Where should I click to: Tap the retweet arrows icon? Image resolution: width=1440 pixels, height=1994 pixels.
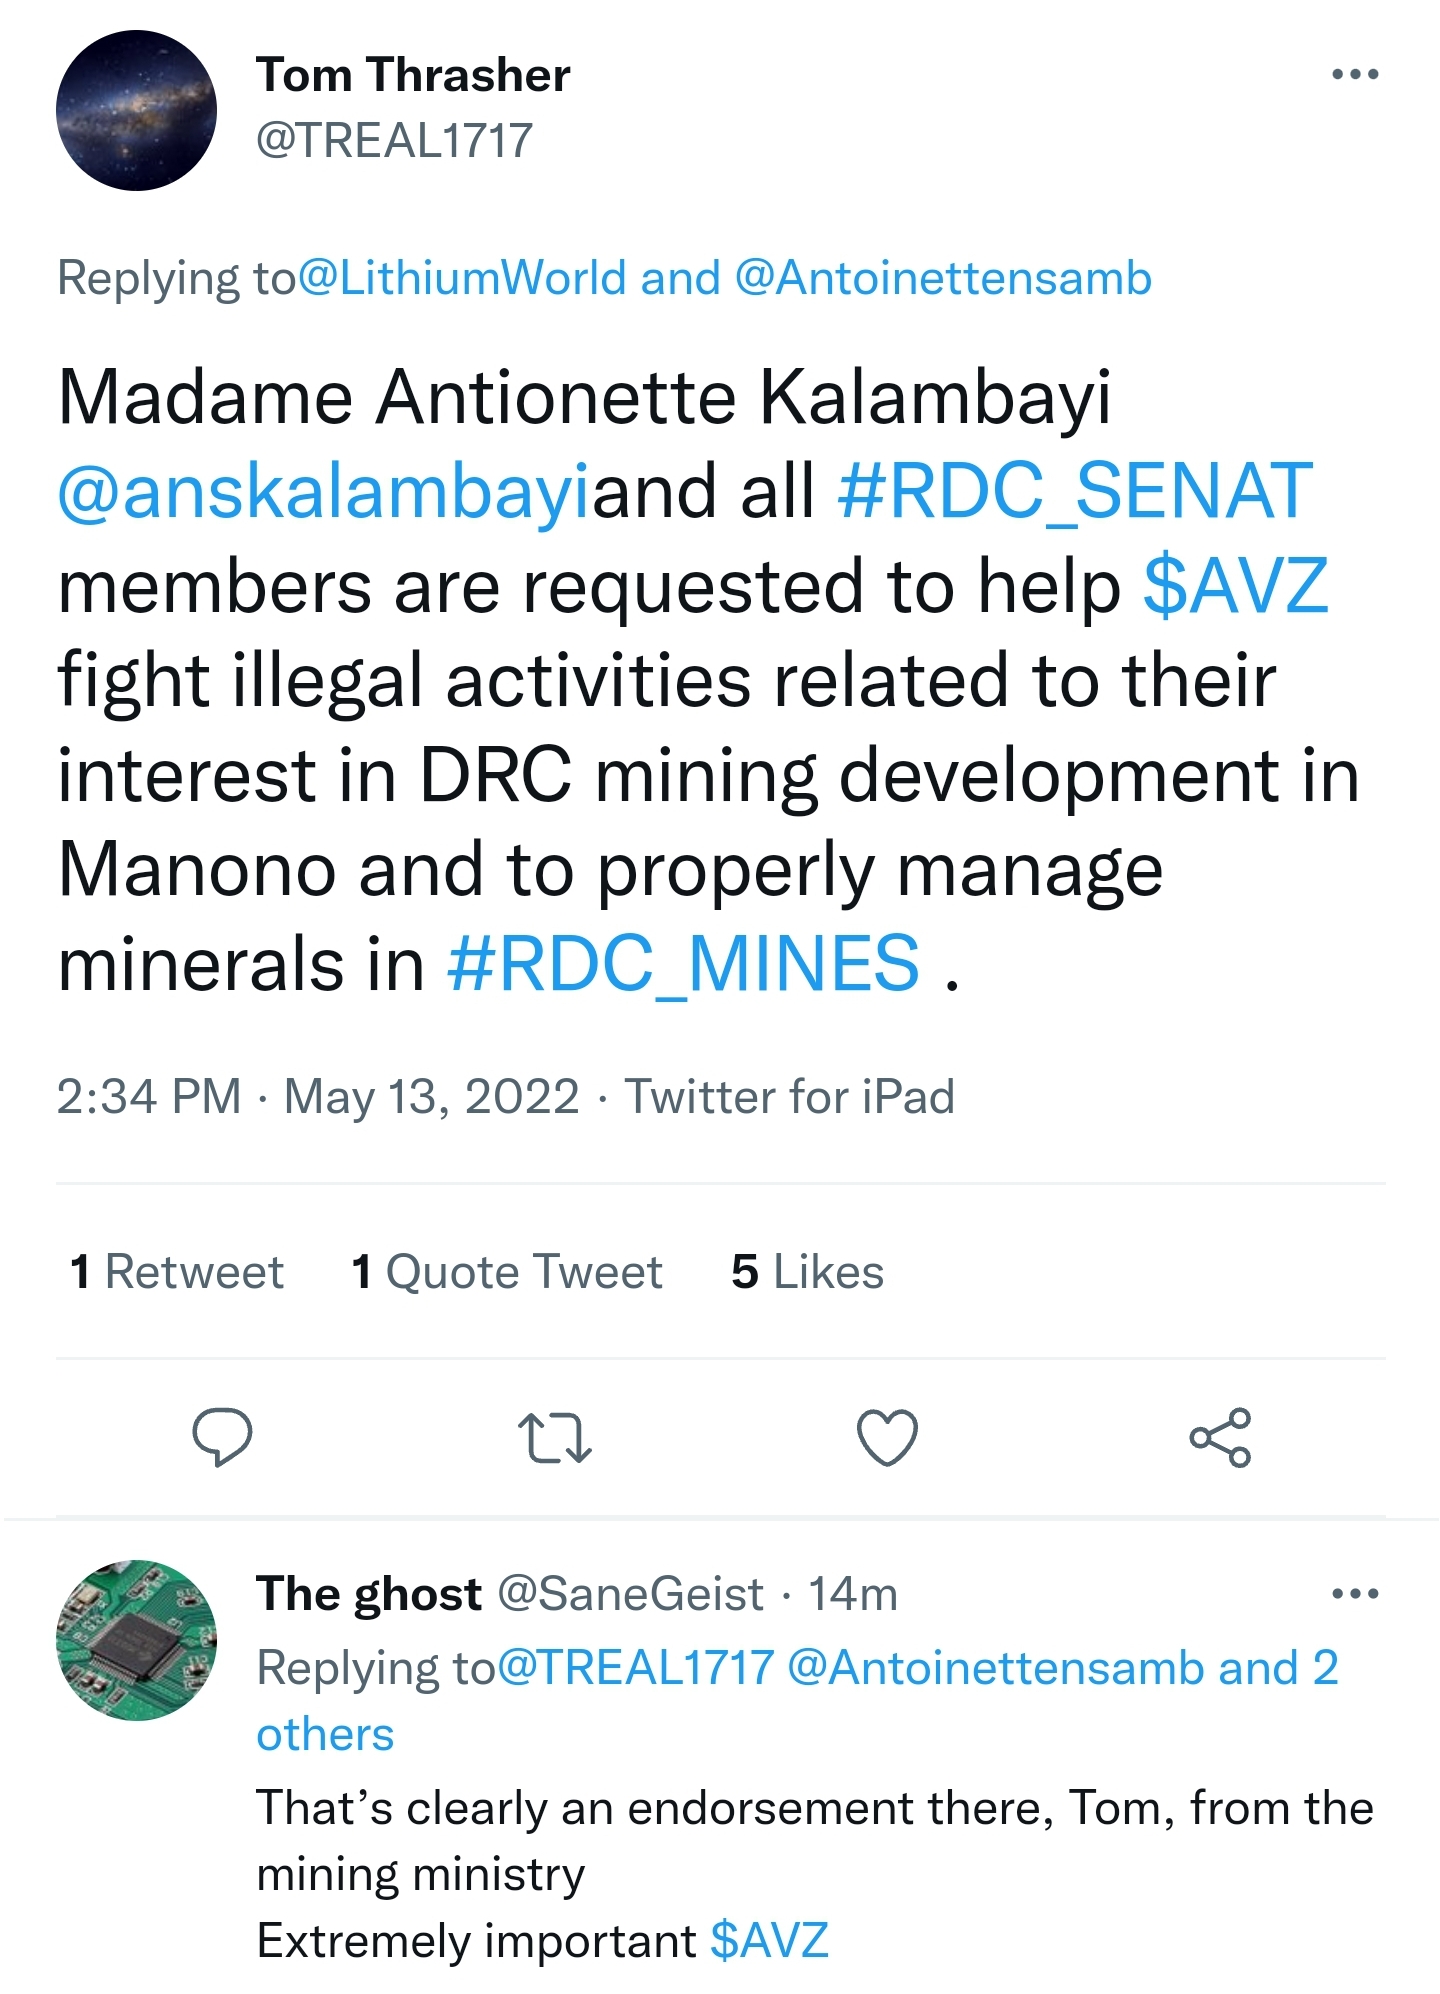pyautogui.click(x=554, y=1437)
